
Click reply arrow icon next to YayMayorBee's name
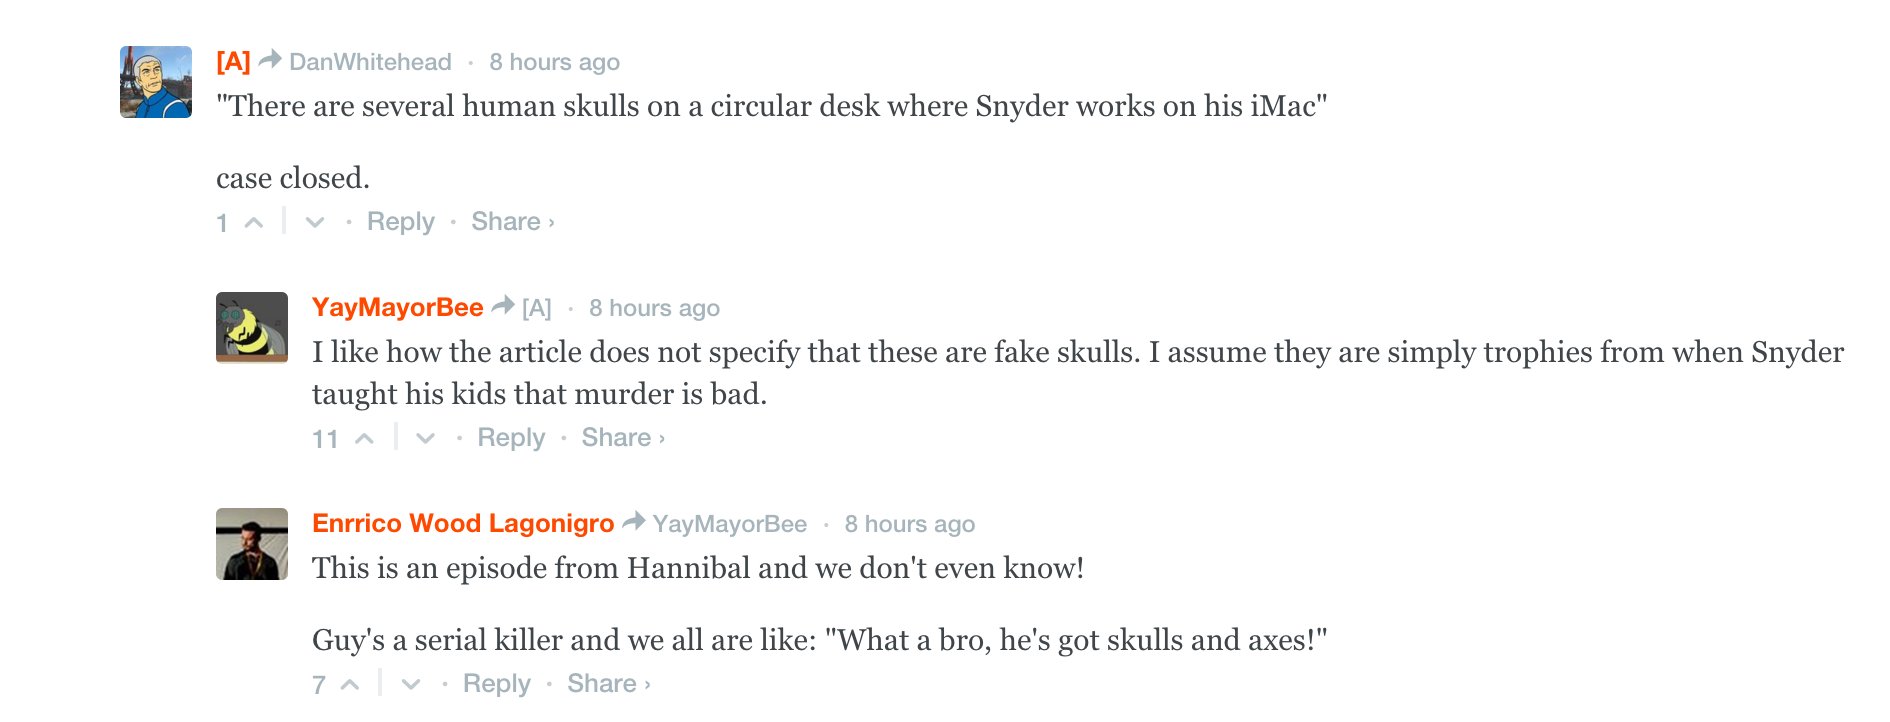(503, 305)
